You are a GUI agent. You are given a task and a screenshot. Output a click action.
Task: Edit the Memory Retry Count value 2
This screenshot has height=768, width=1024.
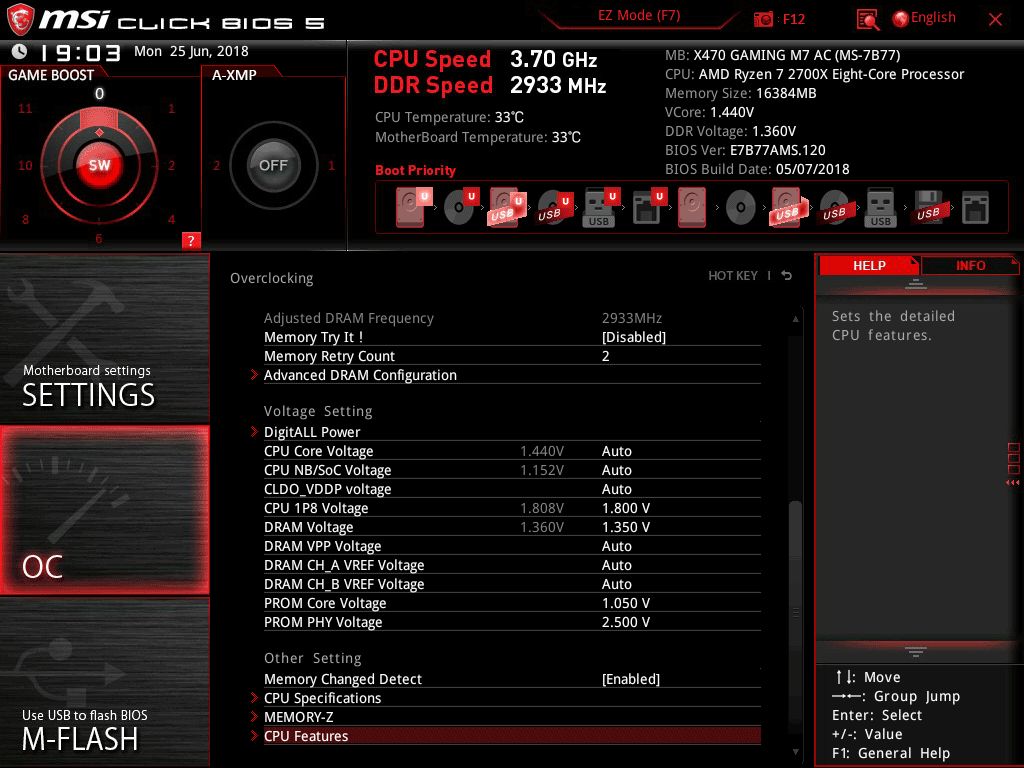tap(605, 356)
